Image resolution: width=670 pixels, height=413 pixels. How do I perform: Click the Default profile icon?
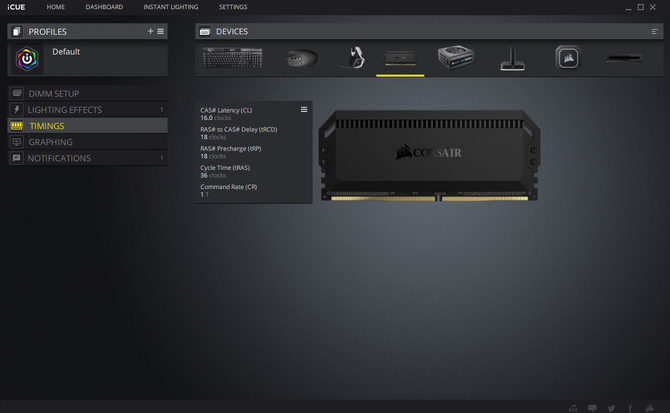pyautogui.click(x=27, y=59)
